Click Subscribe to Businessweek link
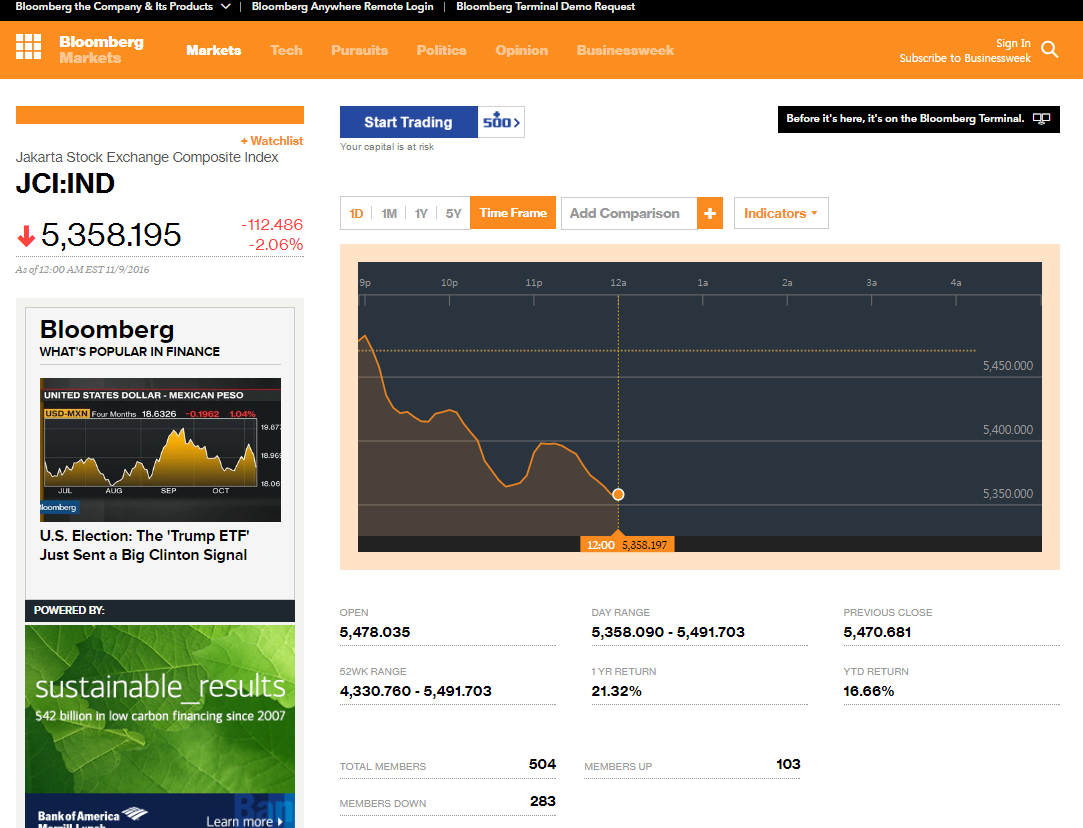Screen dimensions: 1083x828 pyautogui.click(x=965, y=58)
